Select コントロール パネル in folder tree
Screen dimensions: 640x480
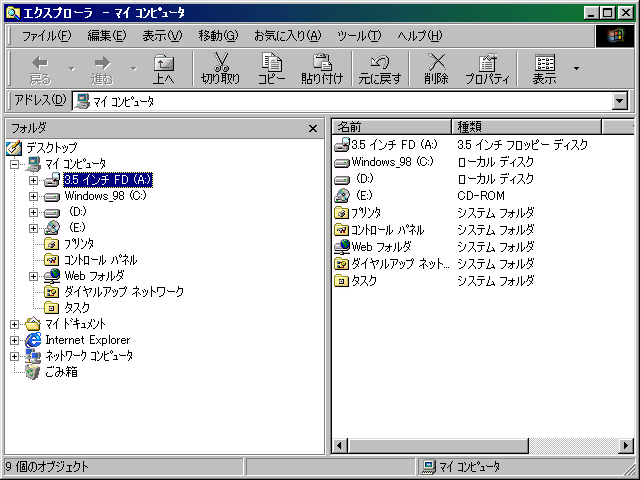click(x=100, y=260)
